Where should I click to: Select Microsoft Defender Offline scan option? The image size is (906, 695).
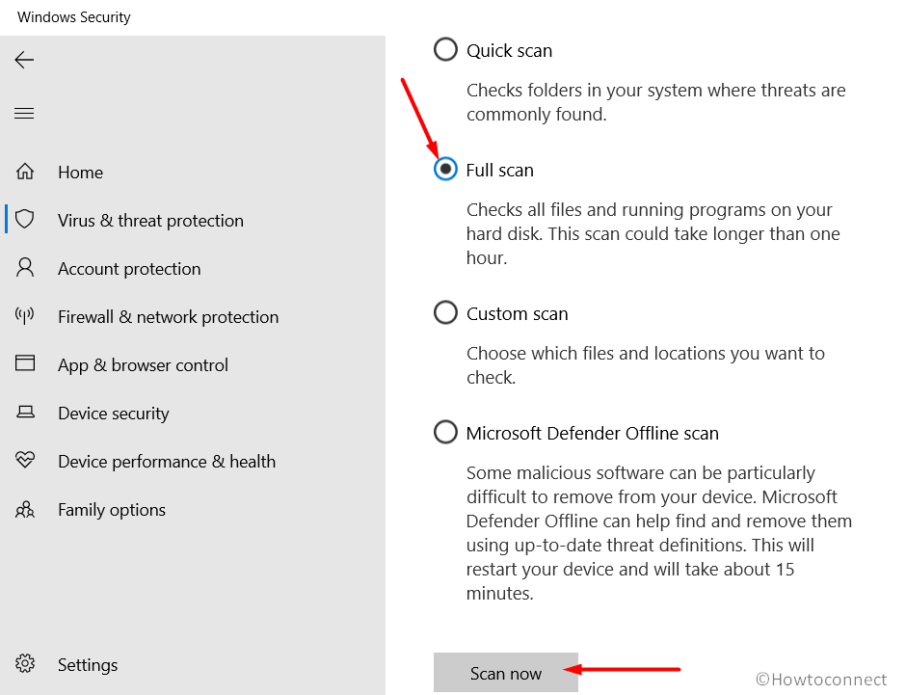point(445,432)
